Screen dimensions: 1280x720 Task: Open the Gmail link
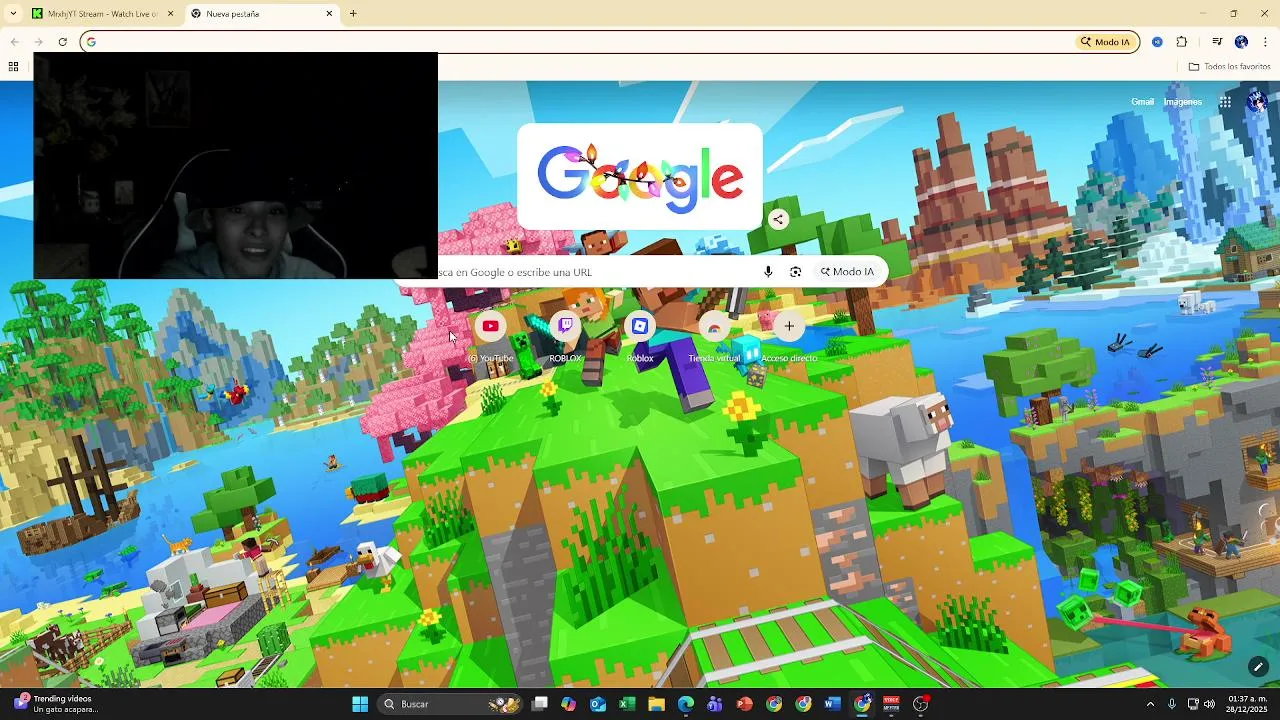[1142, 102]
